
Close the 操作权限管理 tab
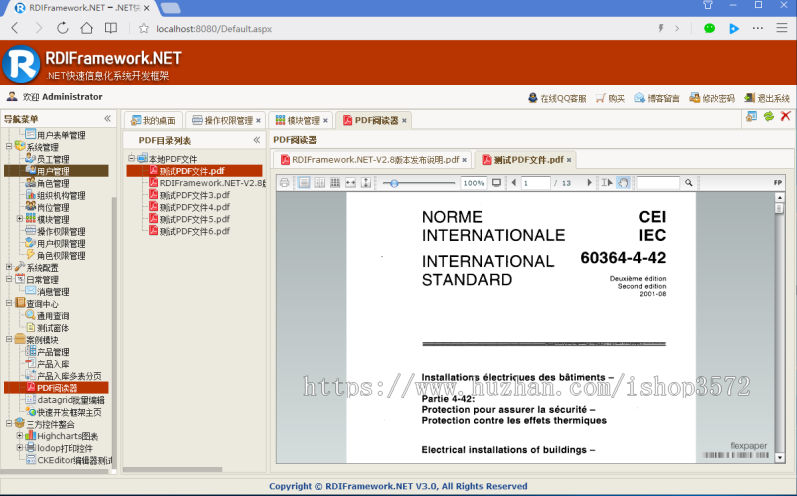pos(258,120)
